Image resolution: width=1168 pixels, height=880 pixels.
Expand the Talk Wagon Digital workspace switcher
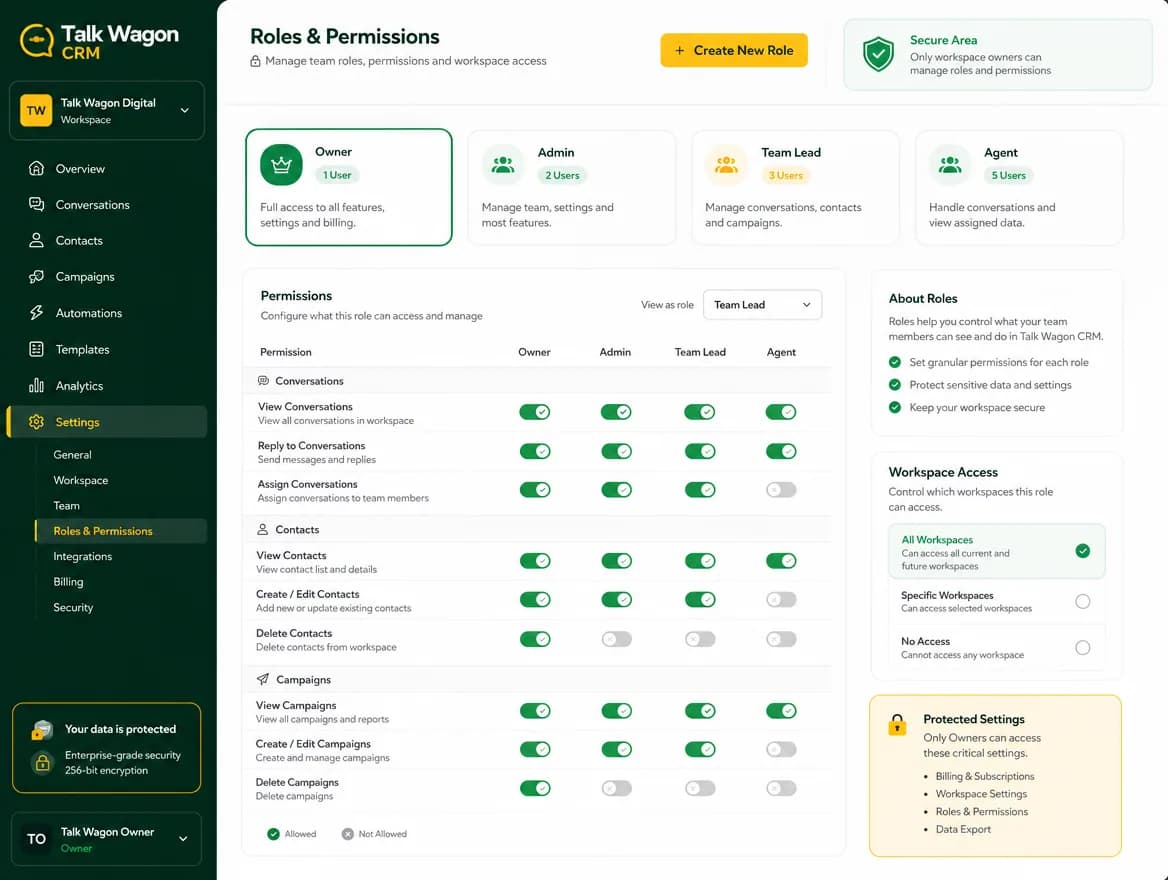[107, 110]
